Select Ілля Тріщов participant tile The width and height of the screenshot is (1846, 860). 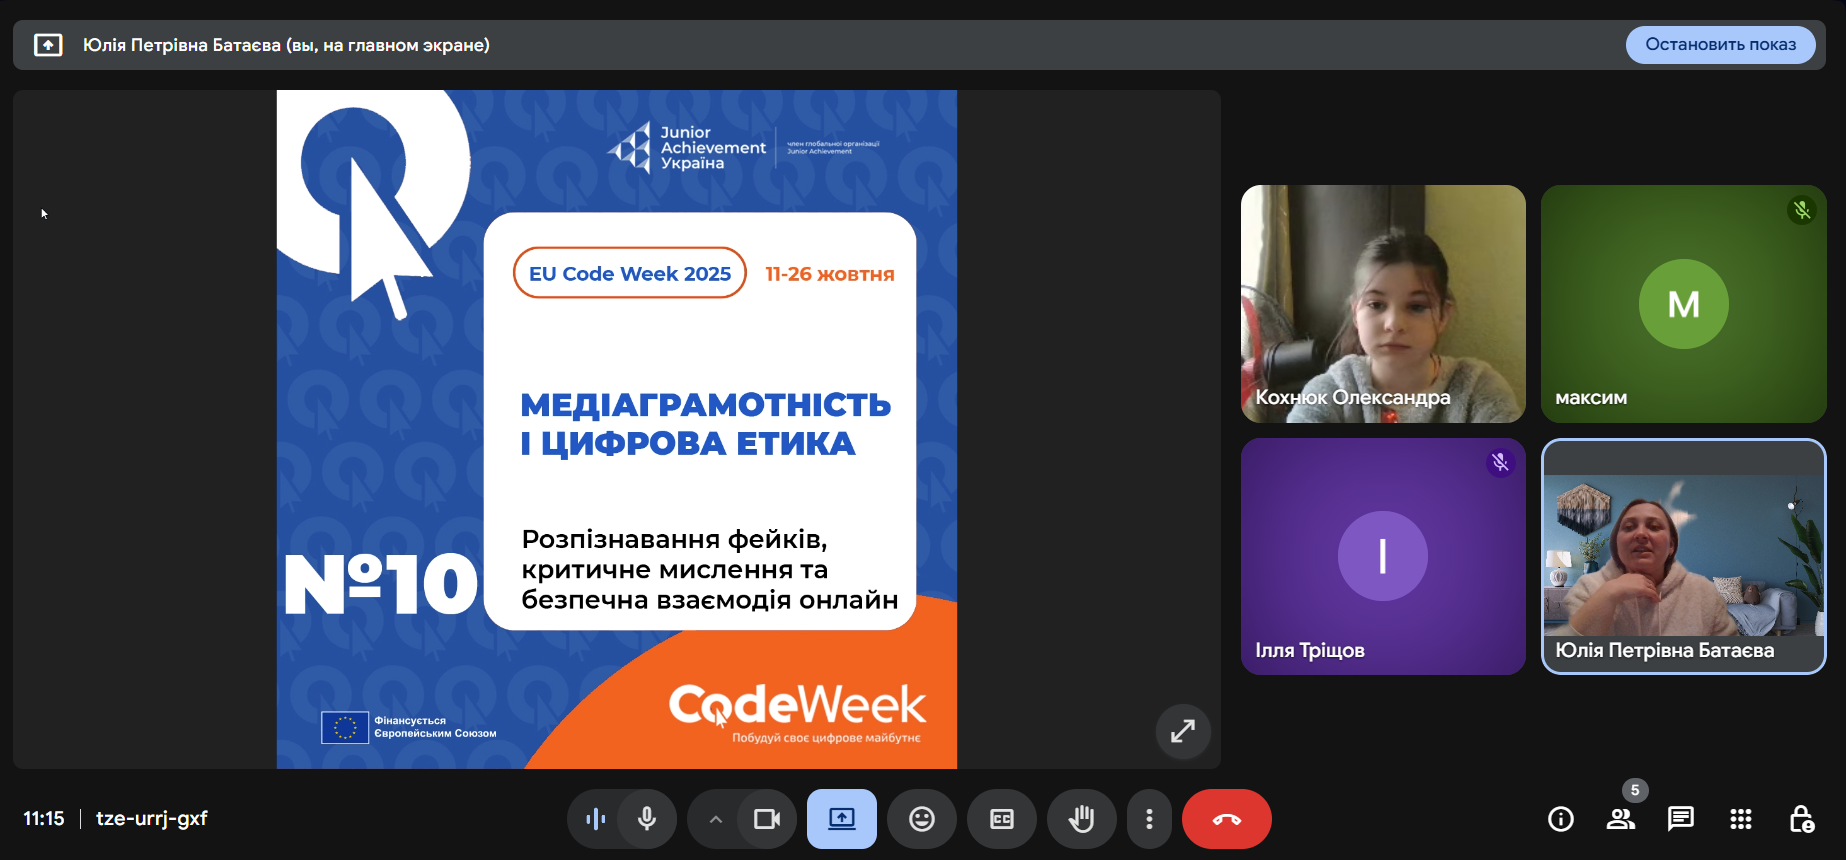pos(1383,556)
